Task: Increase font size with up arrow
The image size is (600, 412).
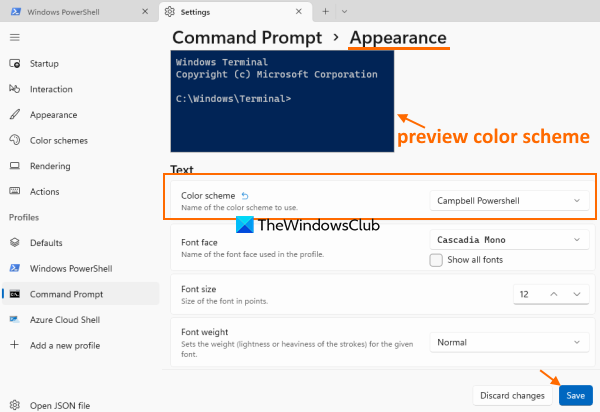Action: 554,294
